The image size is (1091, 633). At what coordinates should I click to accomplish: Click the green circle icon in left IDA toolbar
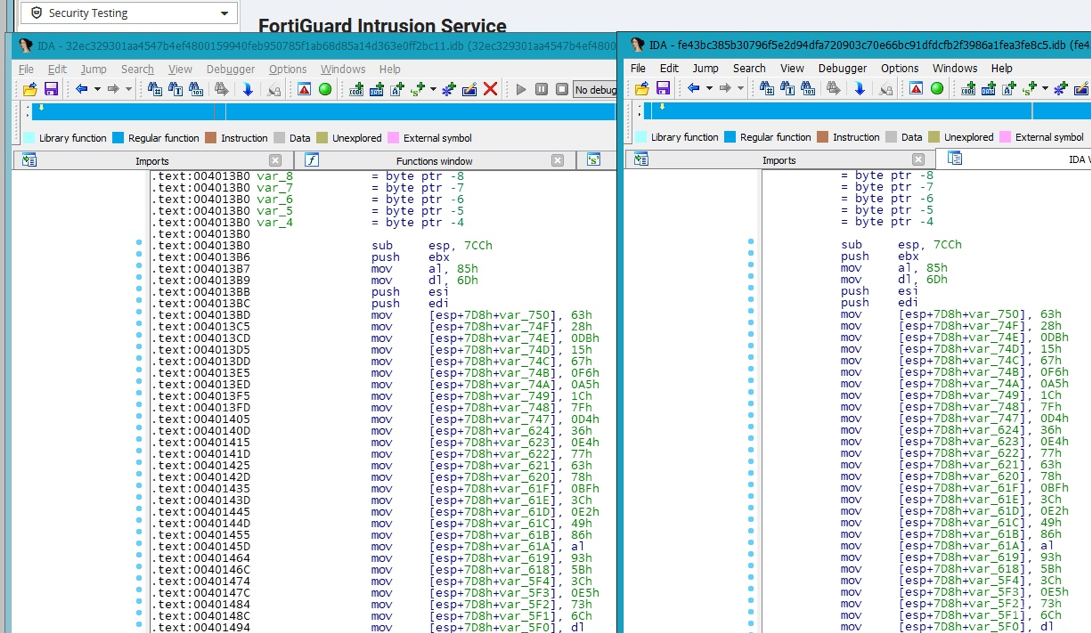coord(325,89)
